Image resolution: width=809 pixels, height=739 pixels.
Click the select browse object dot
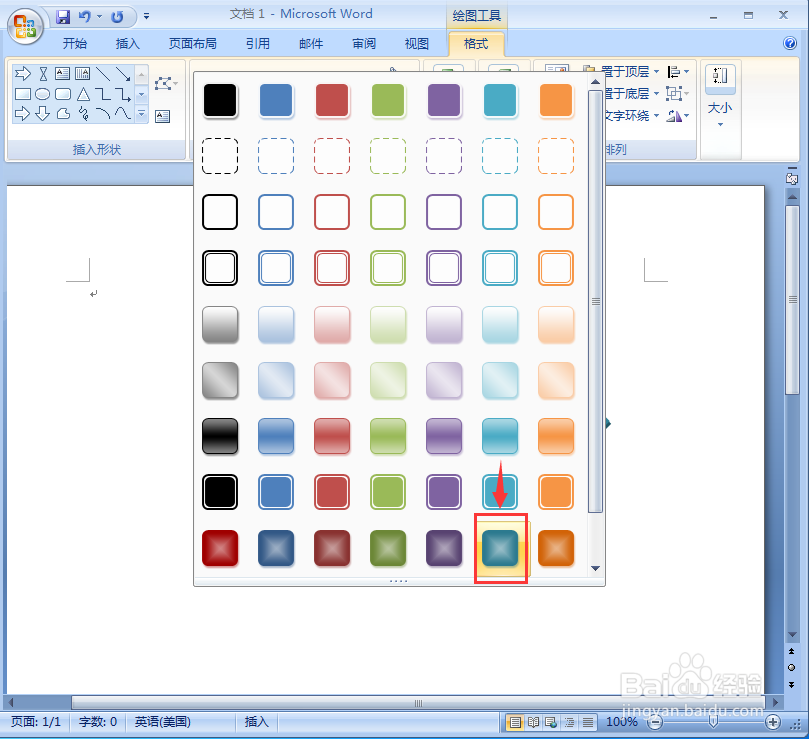(791, 668)
